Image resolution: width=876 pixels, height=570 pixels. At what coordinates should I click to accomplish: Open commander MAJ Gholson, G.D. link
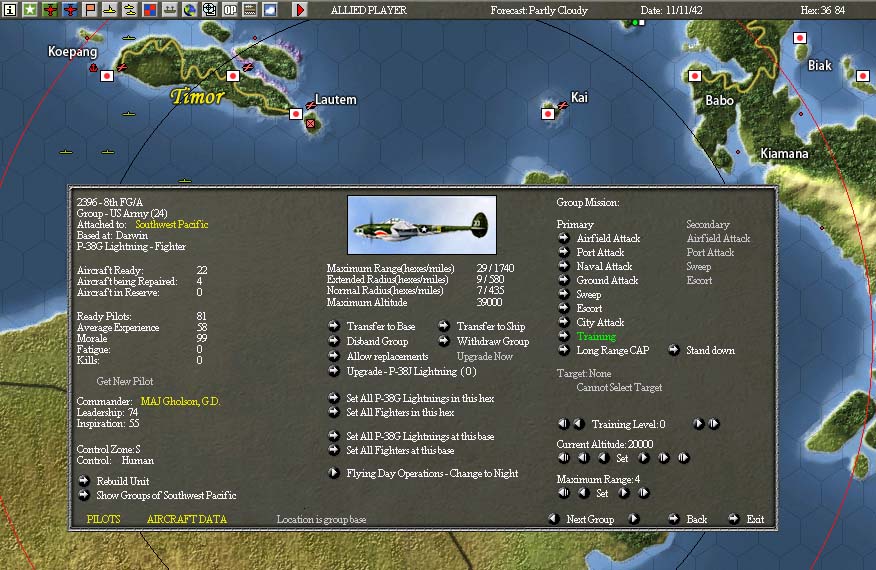pyautogui.click(x=180, y=401)
